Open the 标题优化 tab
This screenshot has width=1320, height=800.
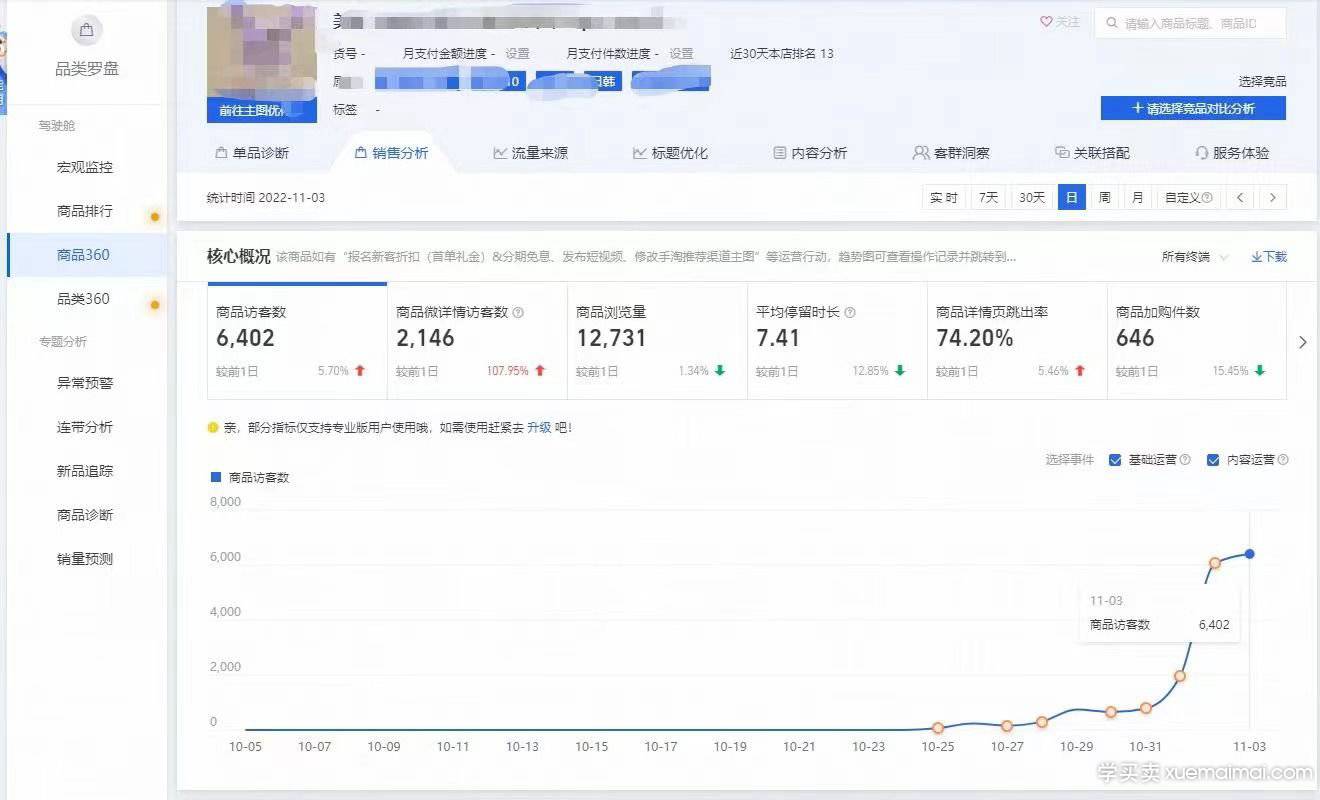pyautogui.click(x=670, y=153)
